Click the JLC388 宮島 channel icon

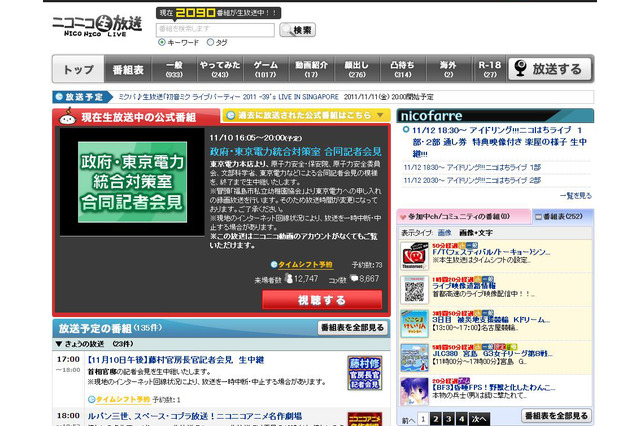(x=414, y=357)
